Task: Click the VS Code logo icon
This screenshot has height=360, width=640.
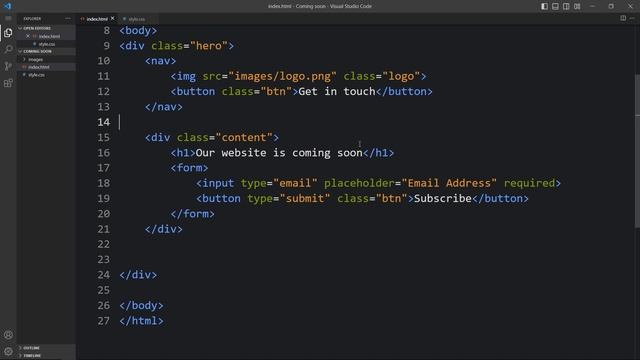Action: [7, 6]
